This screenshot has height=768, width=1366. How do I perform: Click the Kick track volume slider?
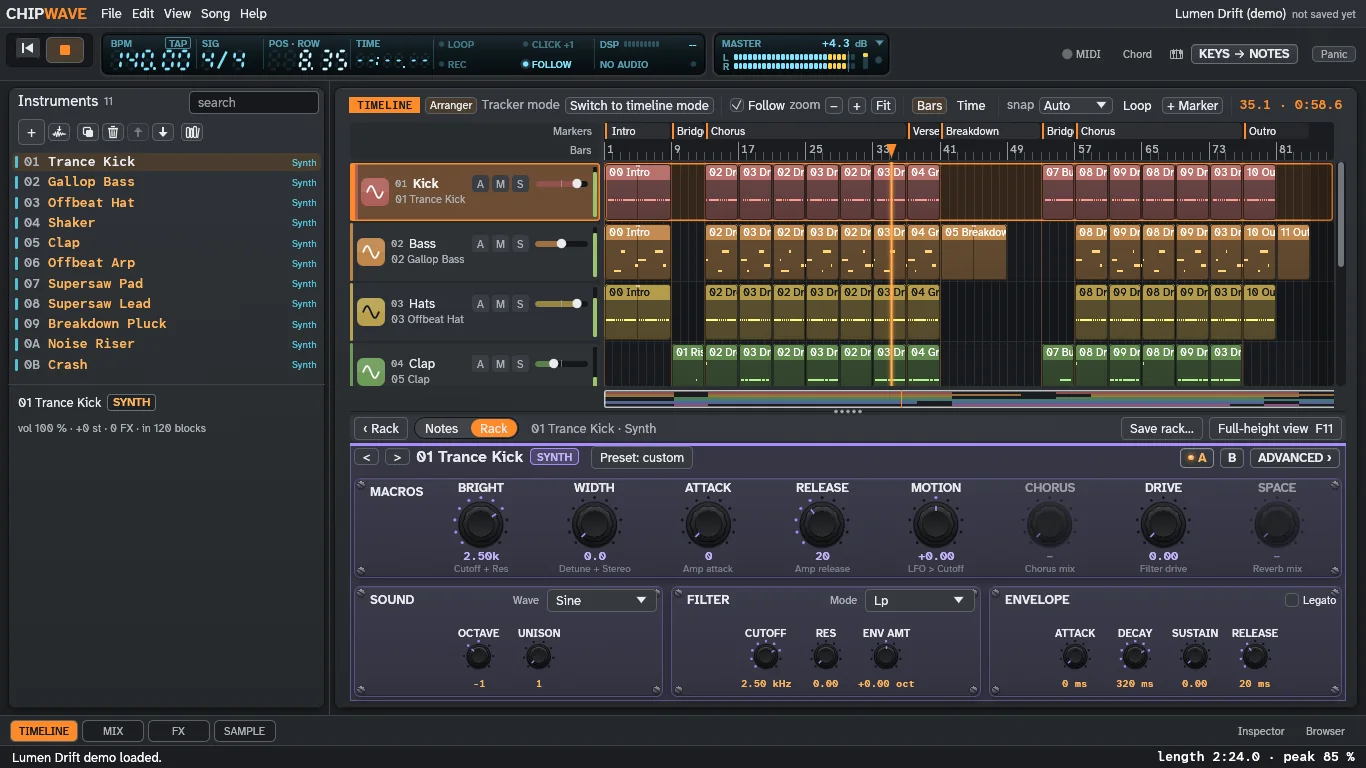(562, 184)
